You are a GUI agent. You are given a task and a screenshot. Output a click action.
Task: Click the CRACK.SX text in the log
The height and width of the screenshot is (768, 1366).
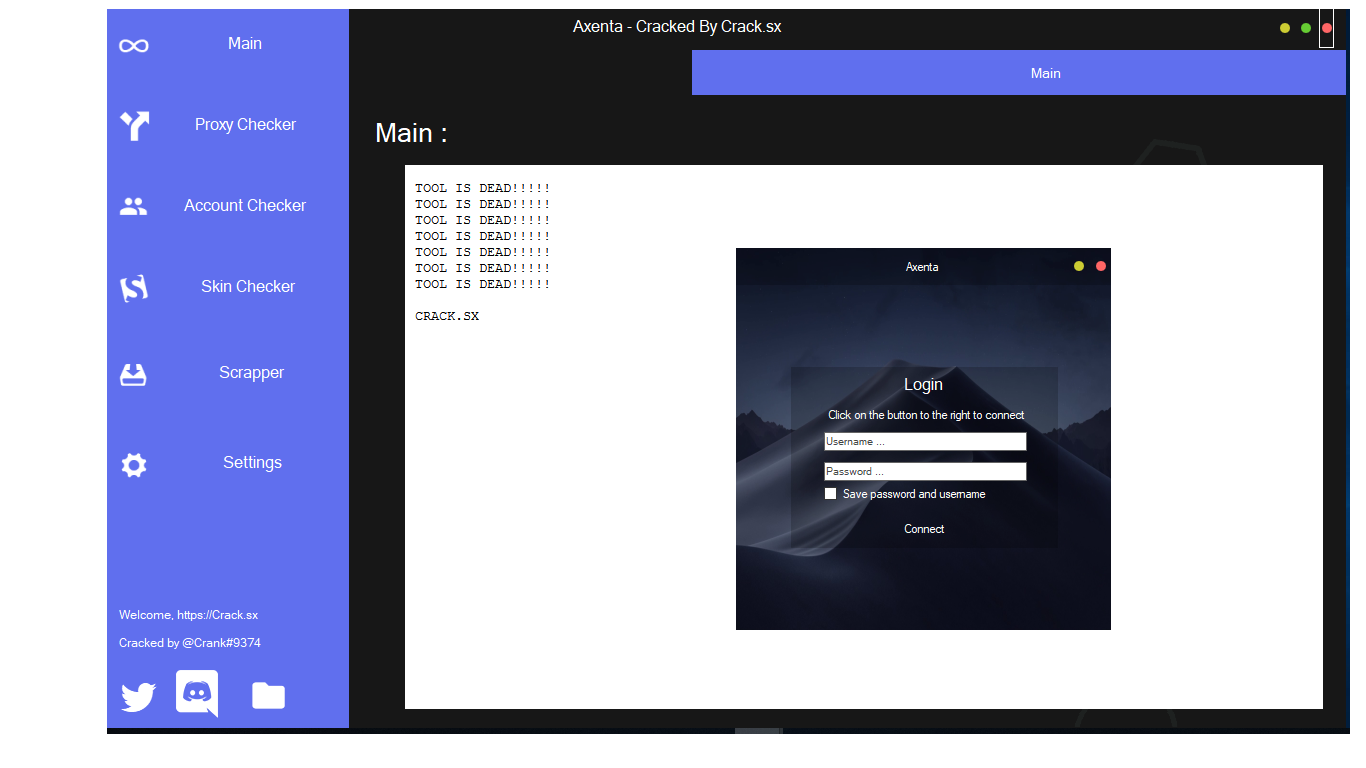[x=447, y=316]
